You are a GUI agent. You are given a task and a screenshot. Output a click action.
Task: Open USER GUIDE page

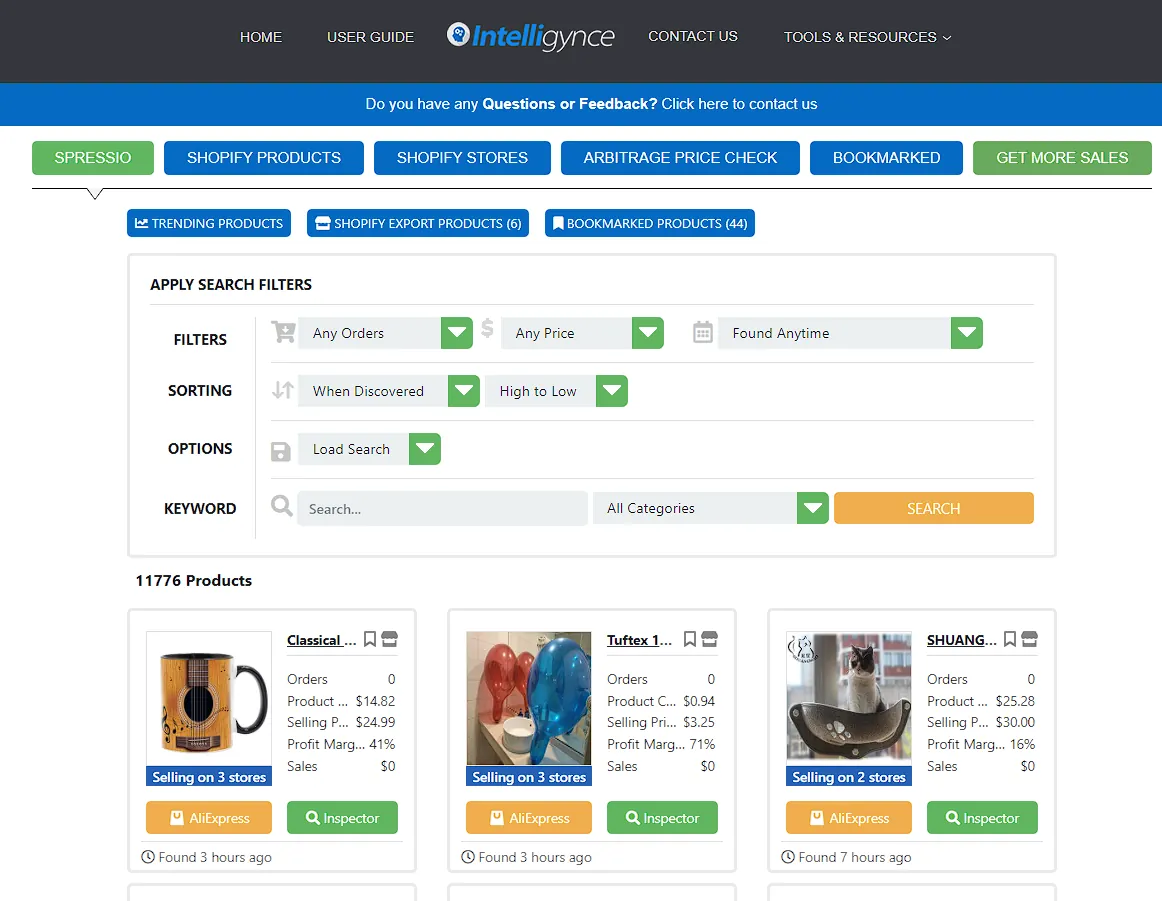click(371, 37)
